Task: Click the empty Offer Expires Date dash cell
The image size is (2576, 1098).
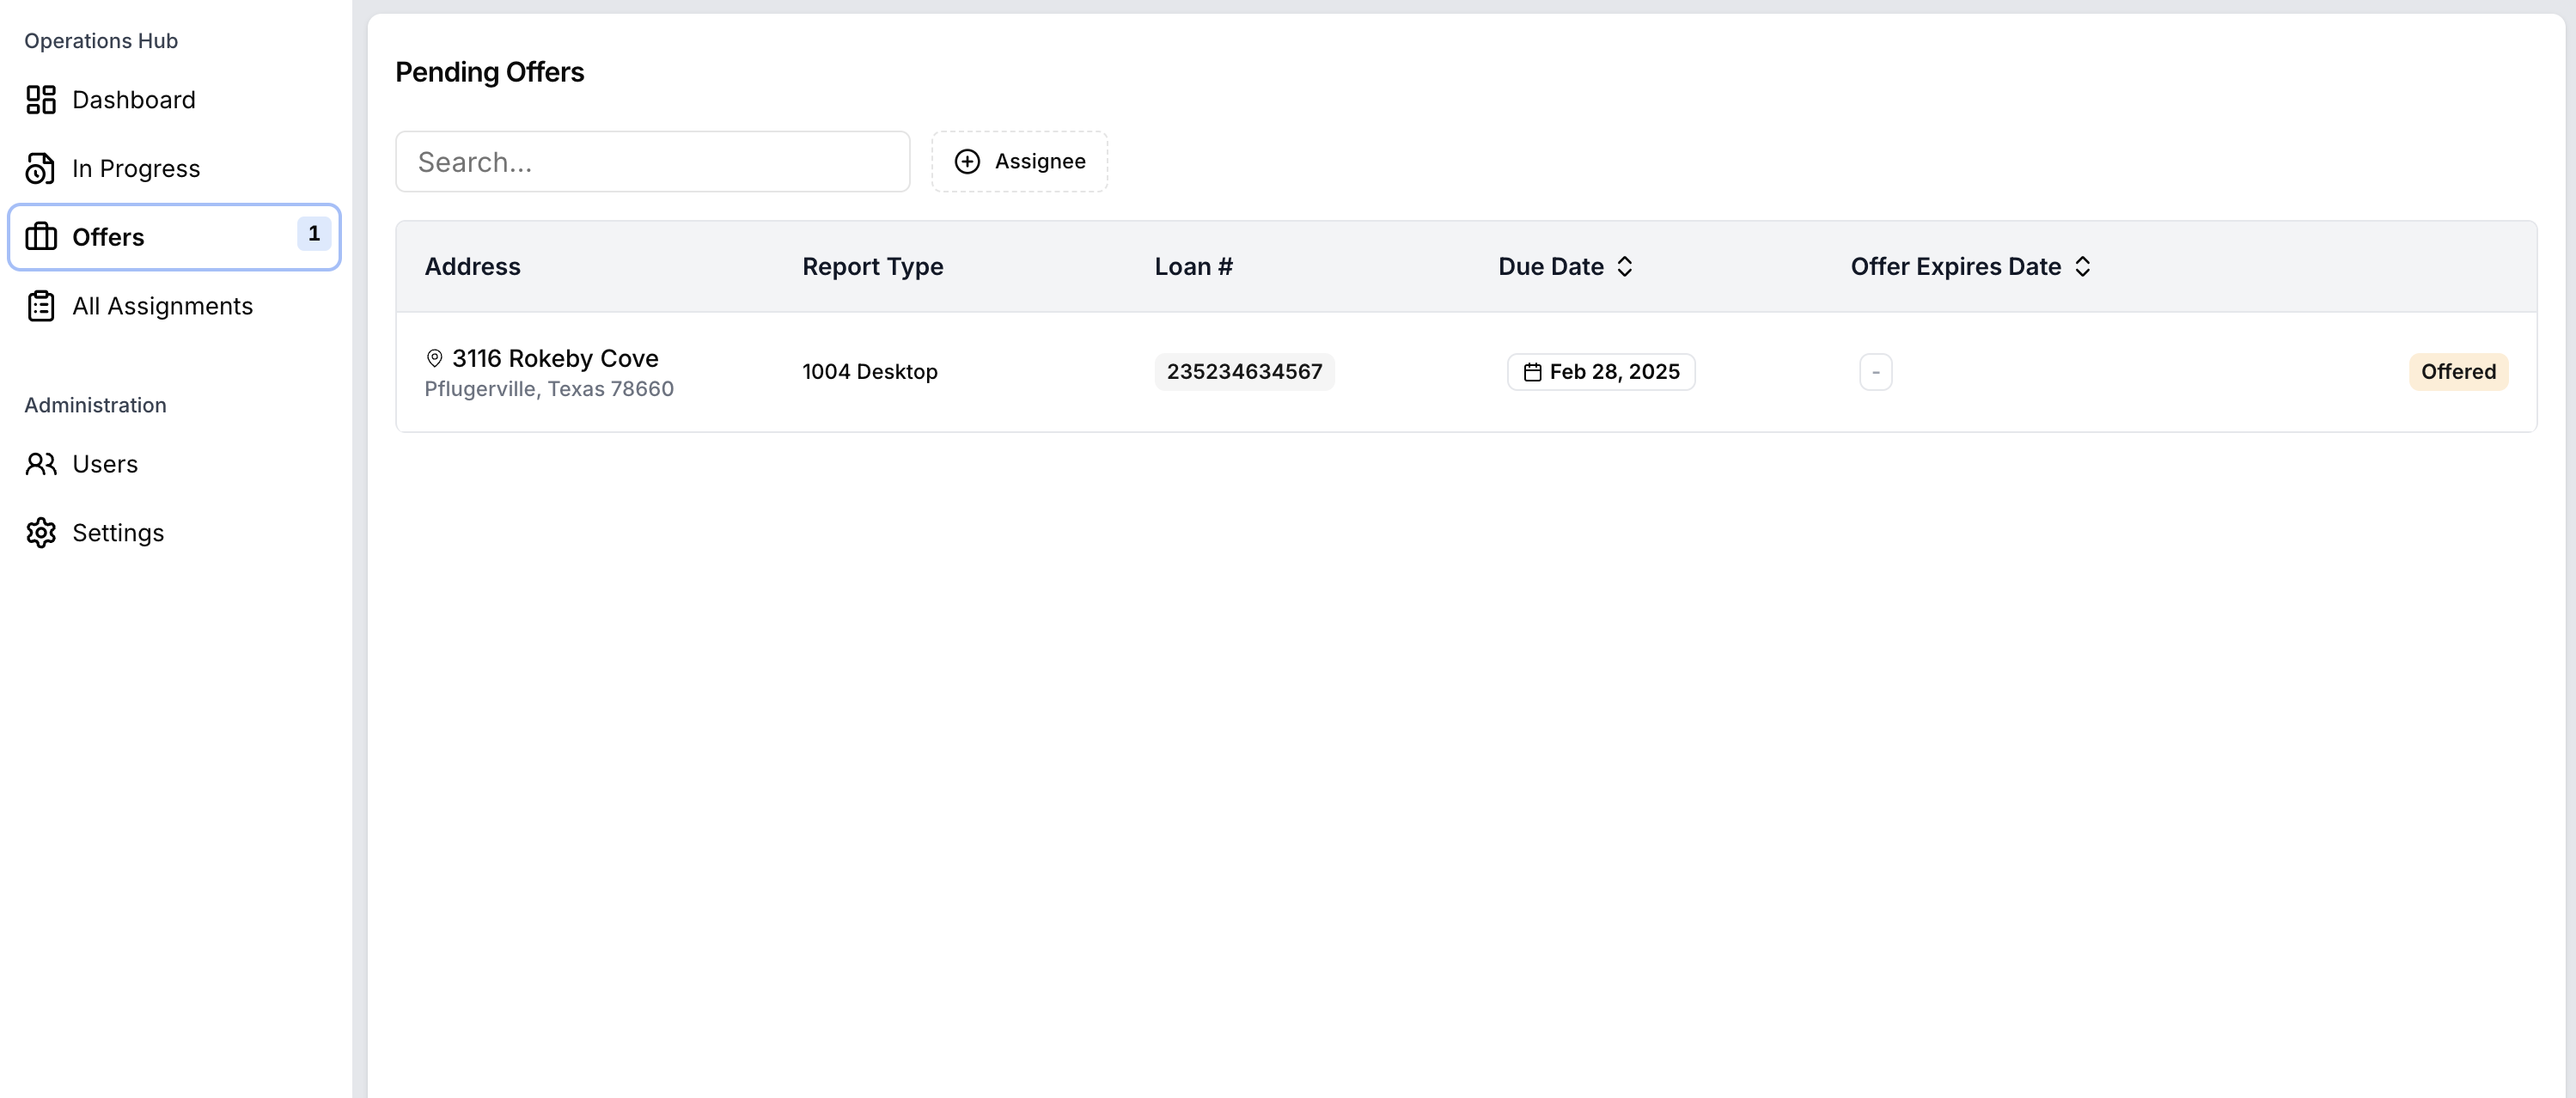Action: 1875,372
